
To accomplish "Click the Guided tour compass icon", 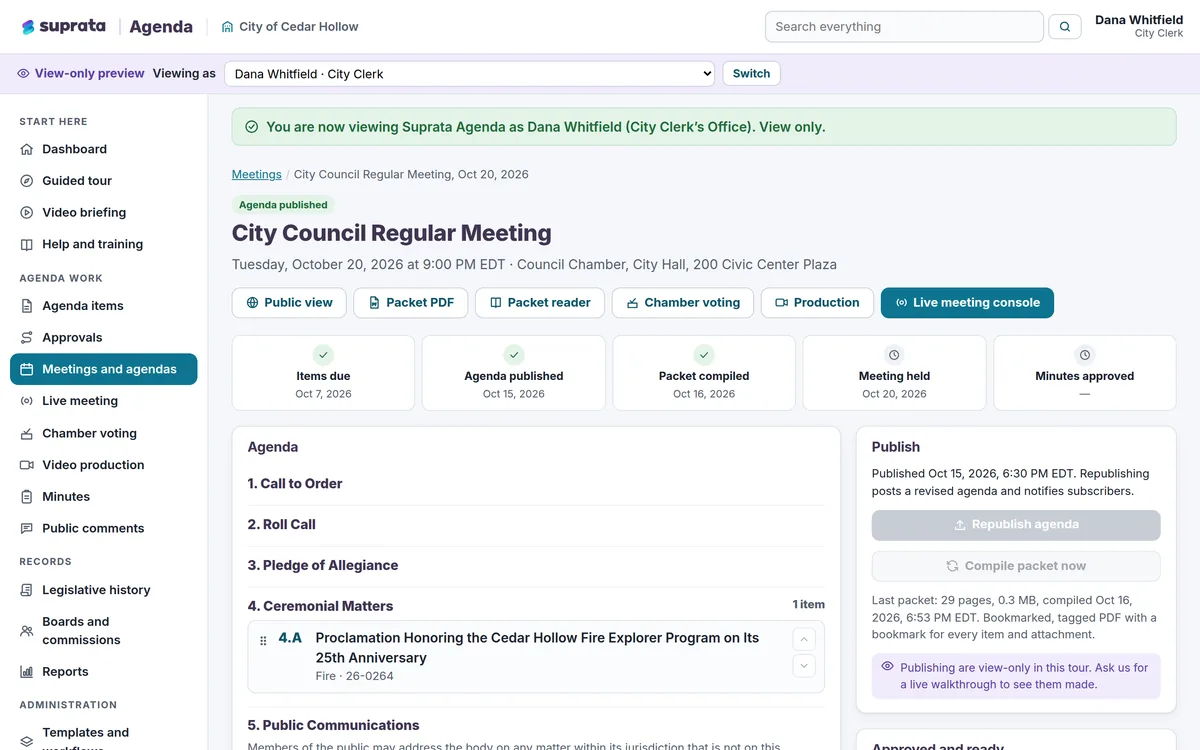I will tap(27, 181).
